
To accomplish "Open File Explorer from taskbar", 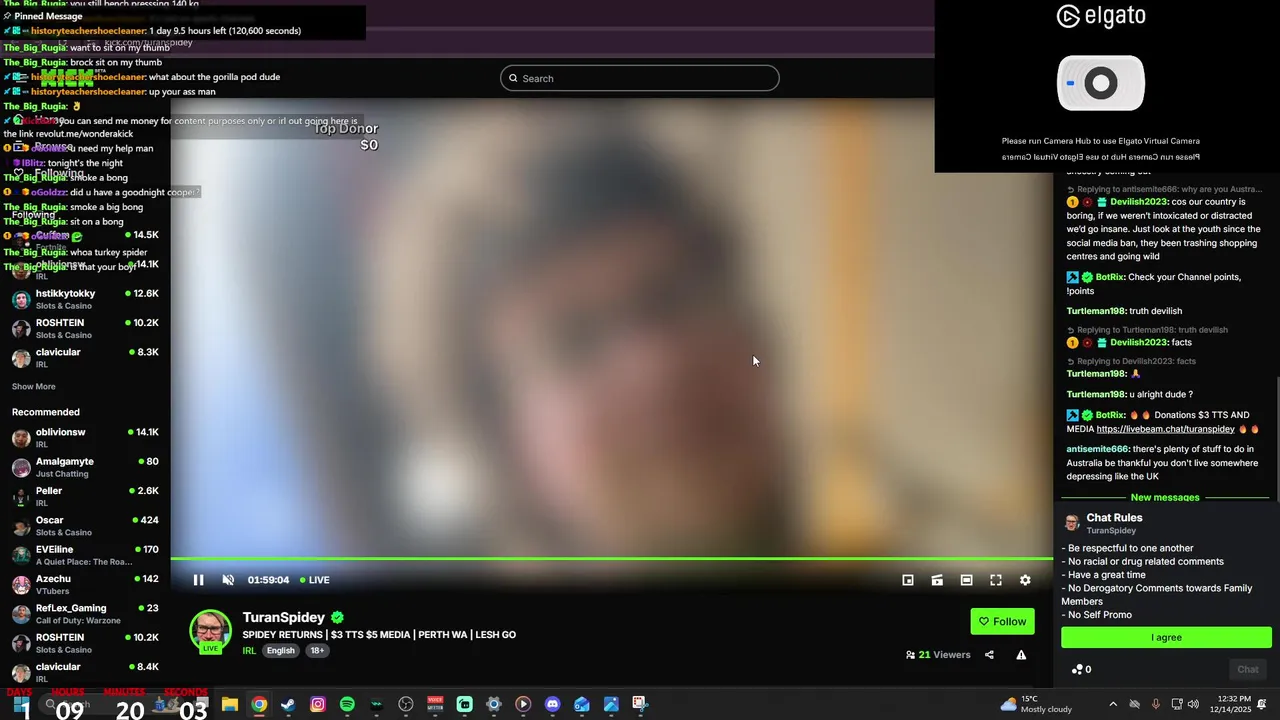I will [x=230, y=704].
